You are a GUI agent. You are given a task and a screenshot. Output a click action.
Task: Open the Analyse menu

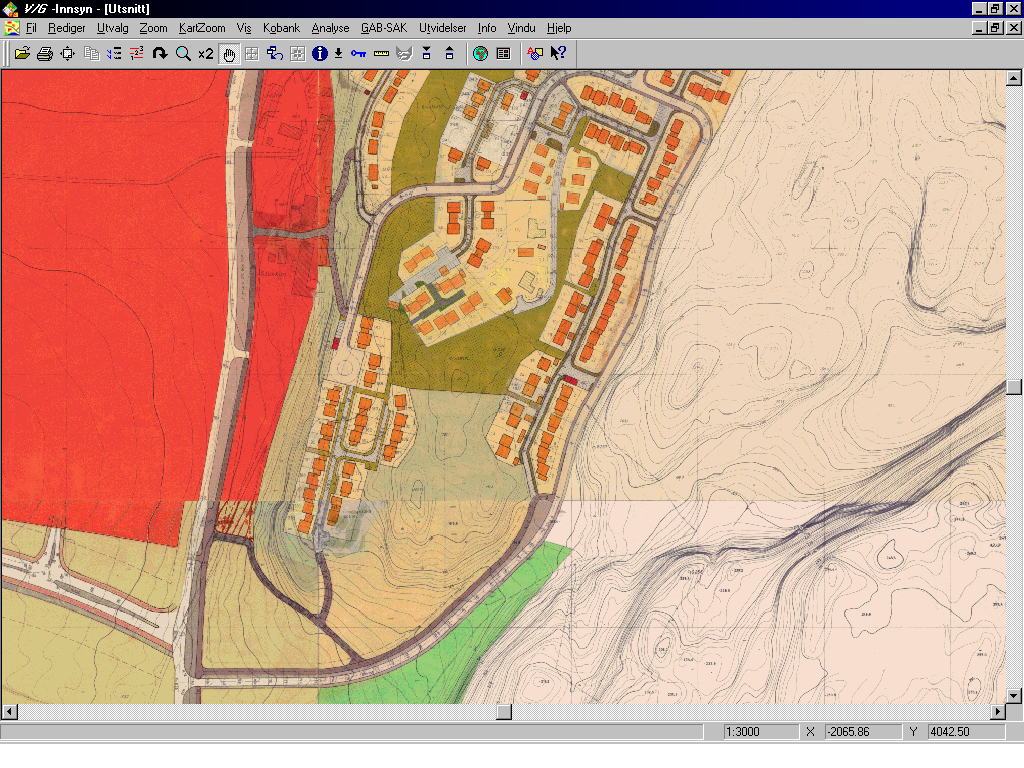click(x=330, y=28)
